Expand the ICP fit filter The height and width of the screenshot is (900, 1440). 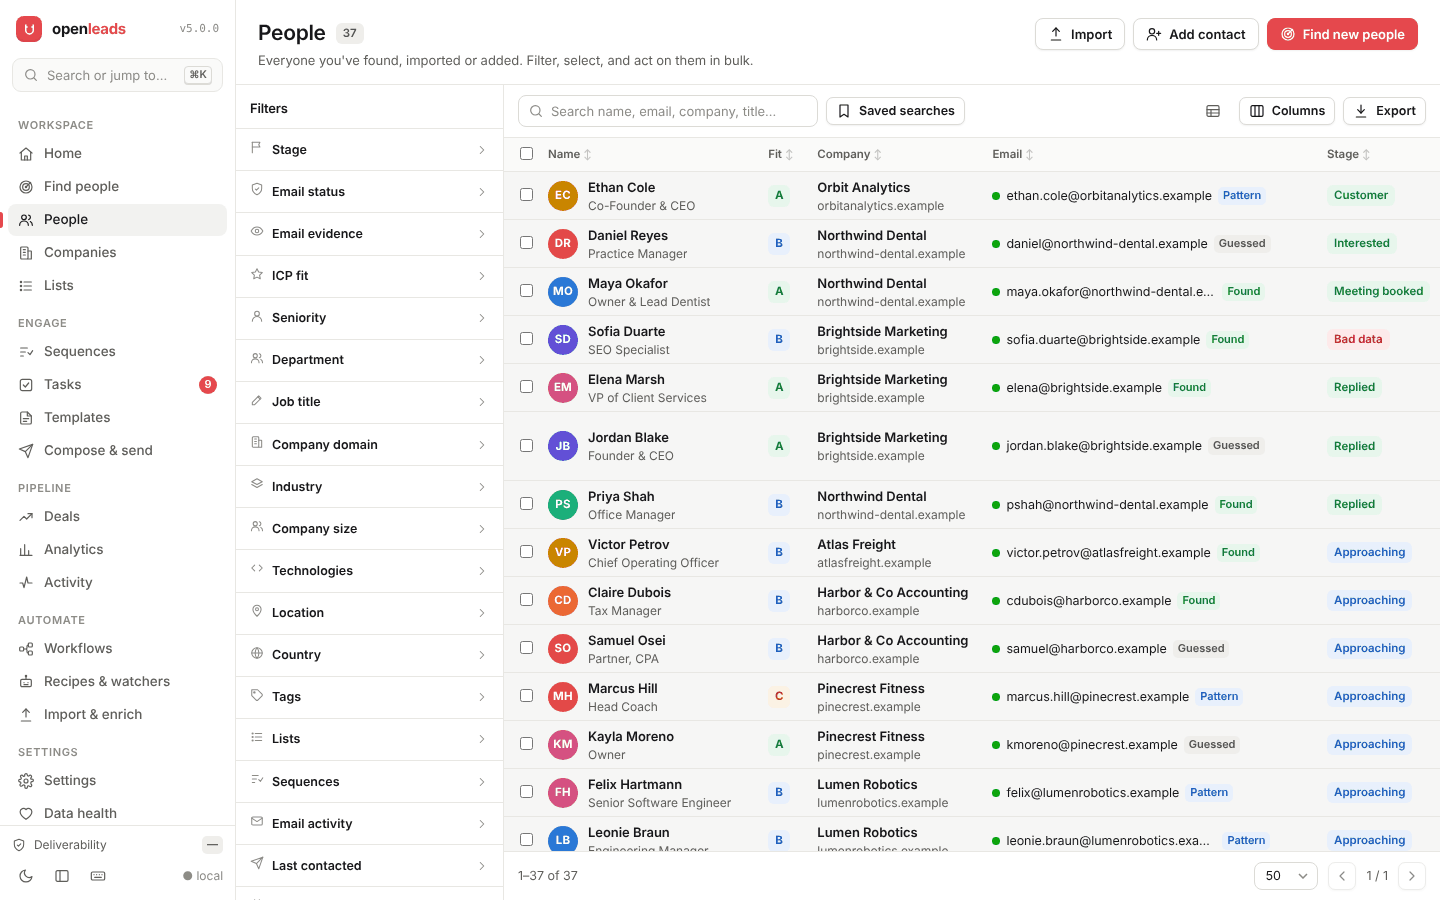coord(369,276)
